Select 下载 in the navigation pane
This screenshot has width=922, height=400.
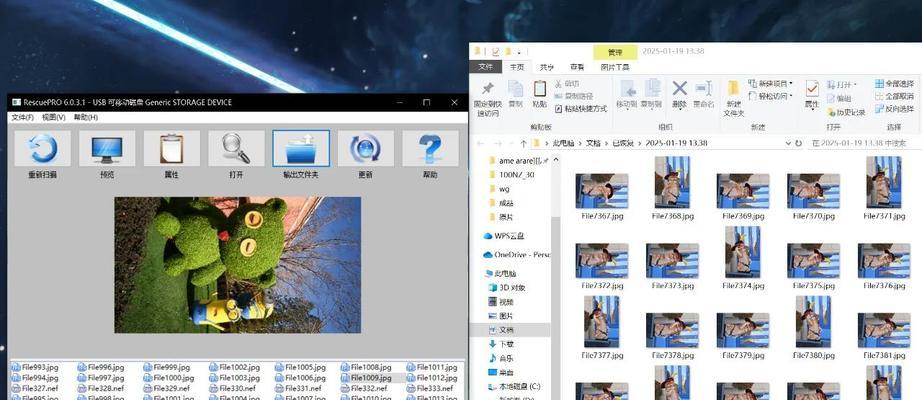(x=500, y=344)
